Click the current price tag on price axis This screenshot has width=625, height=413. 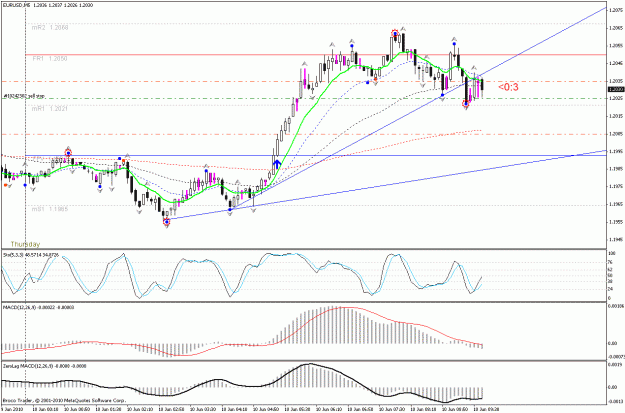(616, 89)
